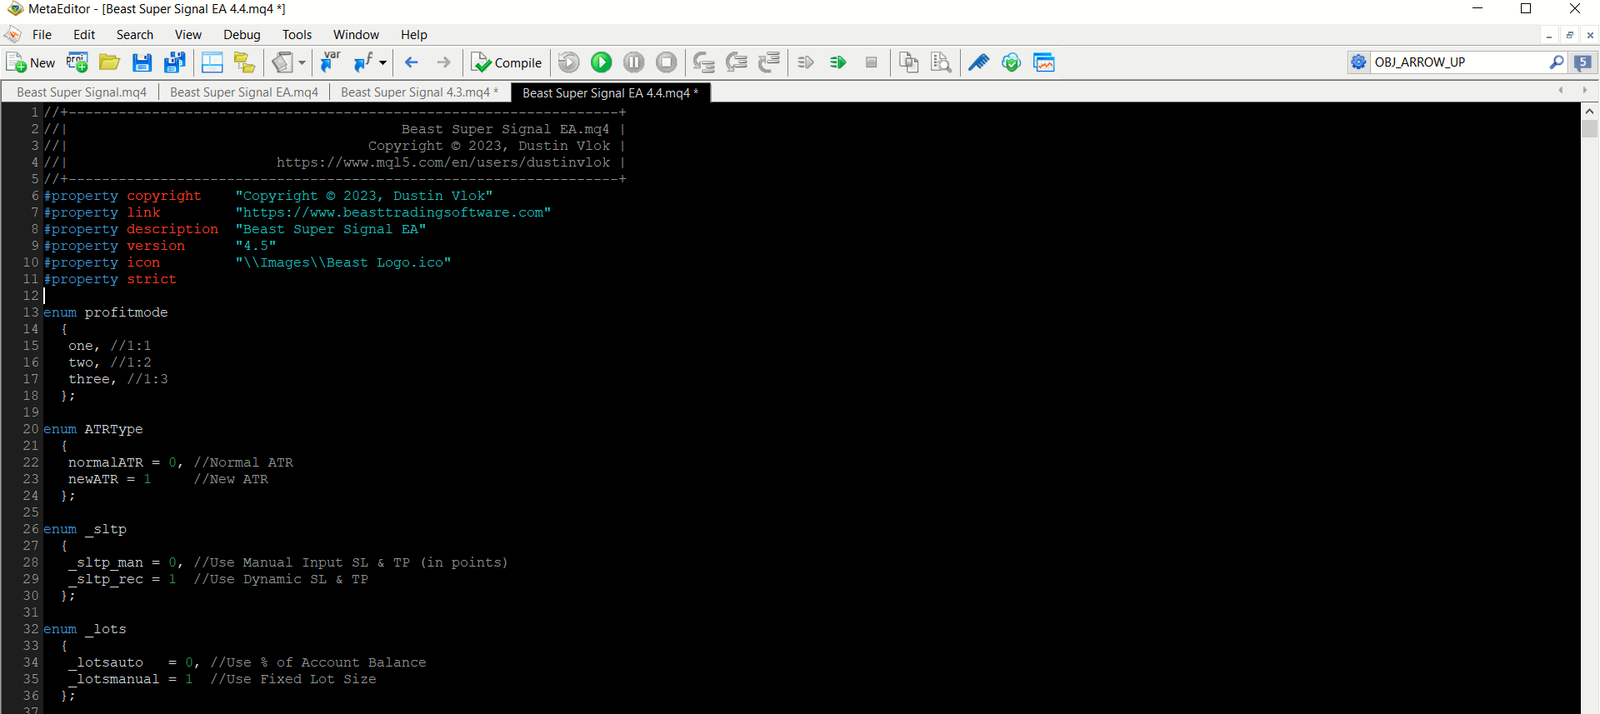The height and width of the screenshot is (714, 1600).
Task: Switch to Beast Super Signal EA.mq4 tab
Action: coord(244,92)
